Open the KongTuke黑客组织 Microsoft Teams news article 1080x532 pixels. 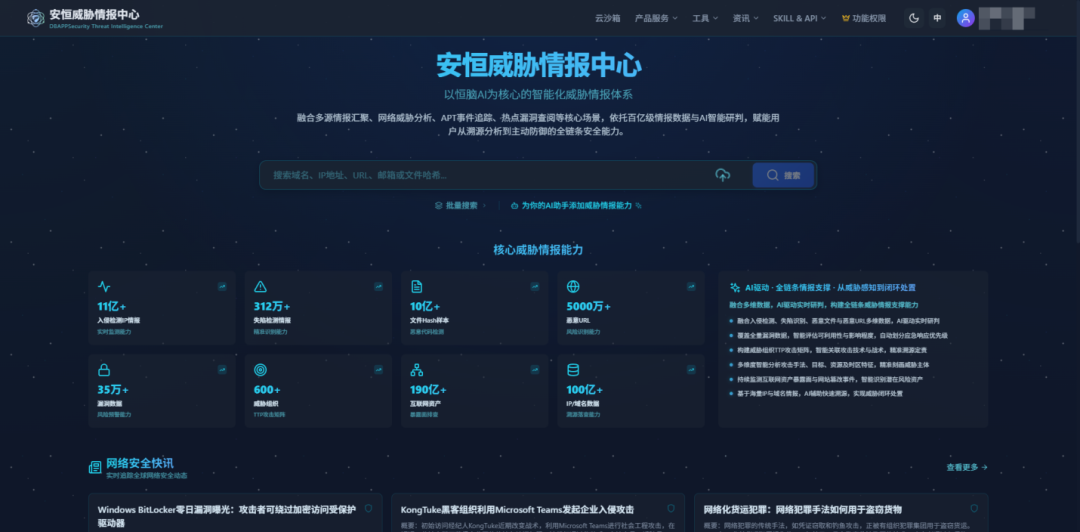pos(517,510)
